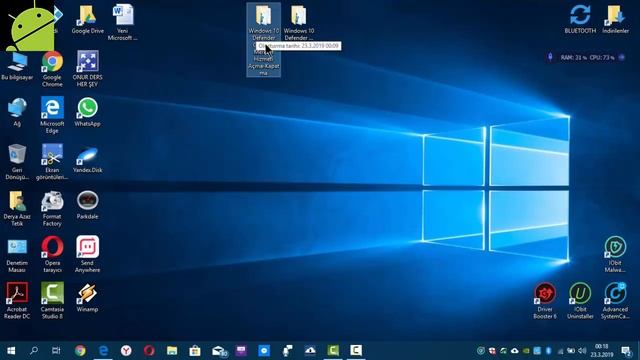Switch to the green Camtasia taskbar icon
This screenshot has width=640, height=360.
click(x=333, y=351)
